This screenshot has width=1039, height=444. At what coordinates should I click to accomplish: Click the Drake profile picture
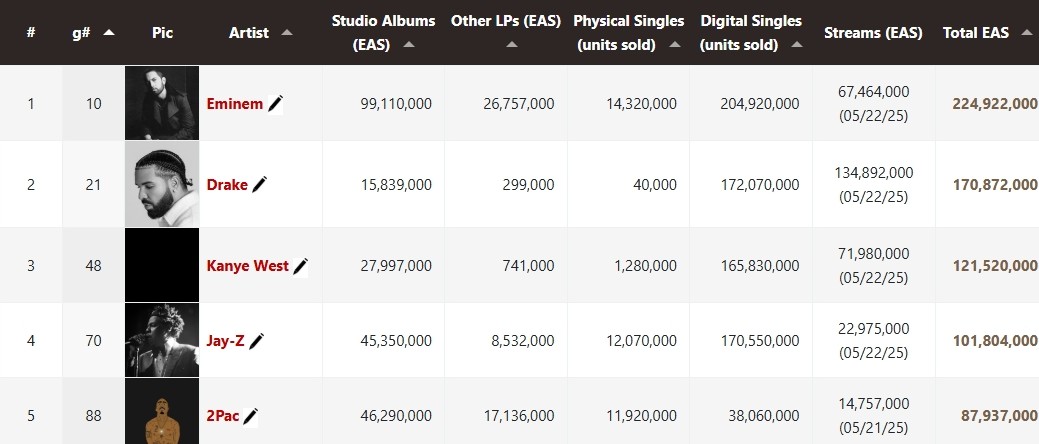(162, 184)
